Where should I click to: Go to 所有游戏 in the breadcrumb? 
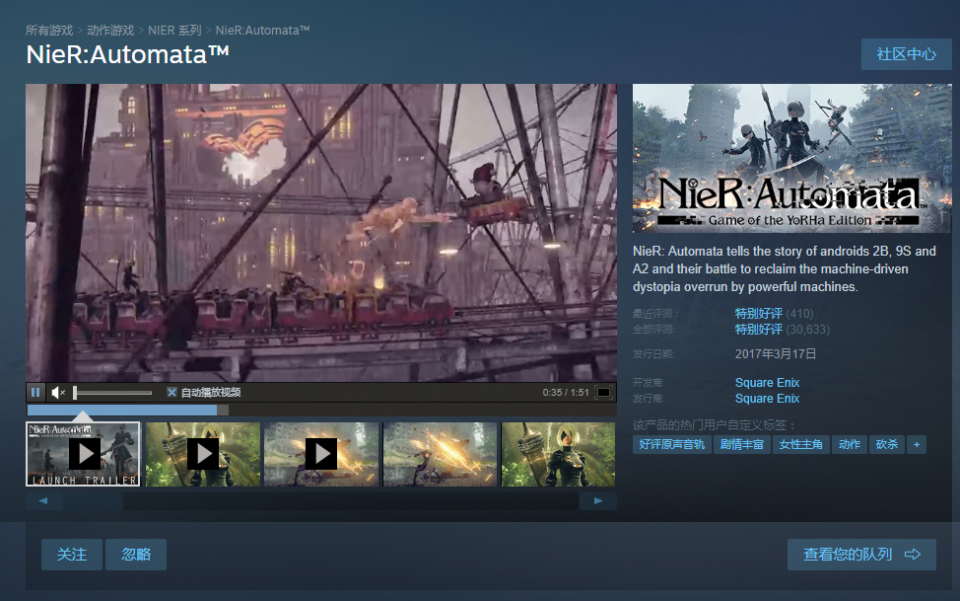click(50, 30)
